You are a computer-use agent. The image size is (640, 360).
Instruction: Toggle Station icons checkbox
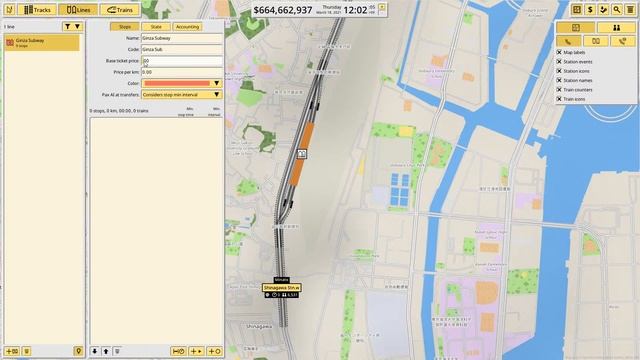pyautogui.click(x=559, y=71)
